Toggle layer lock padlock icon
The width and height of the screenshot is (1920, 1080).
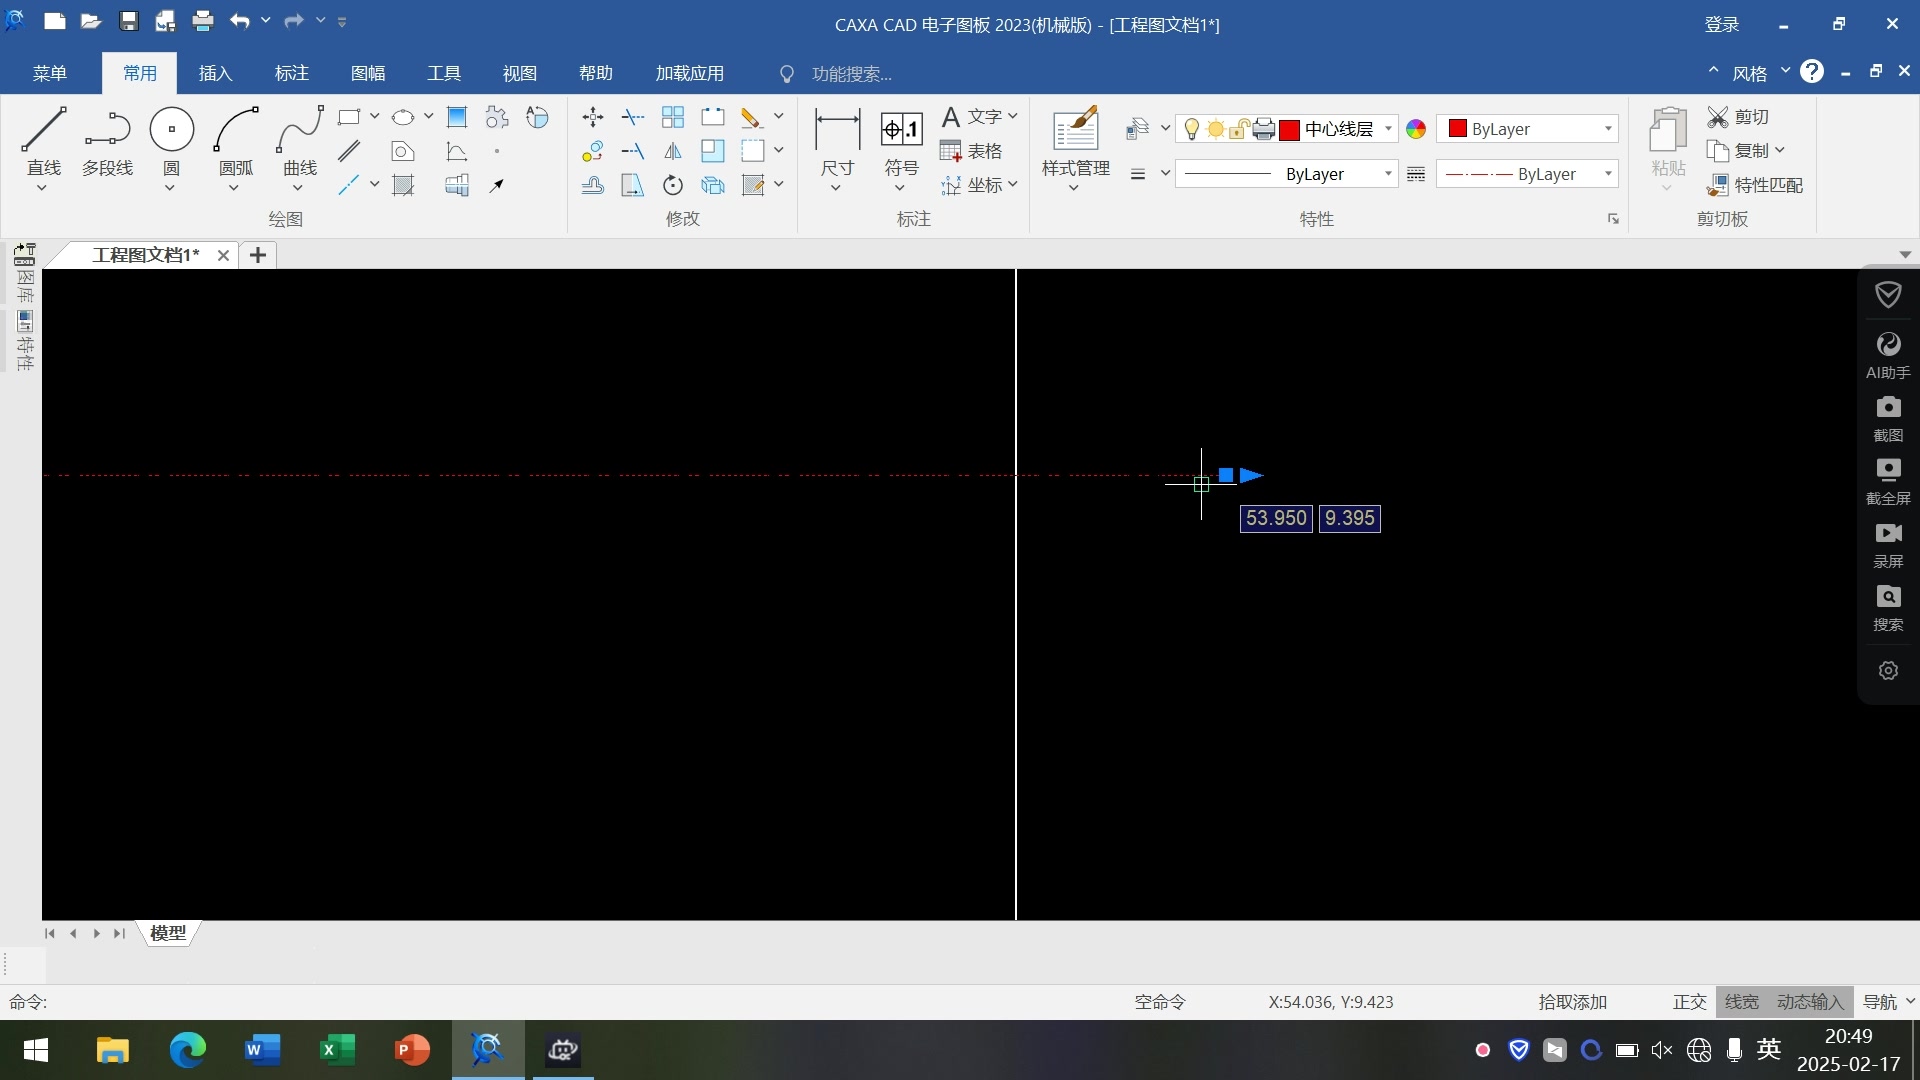pyautogui.click(x=1239, y=129)
